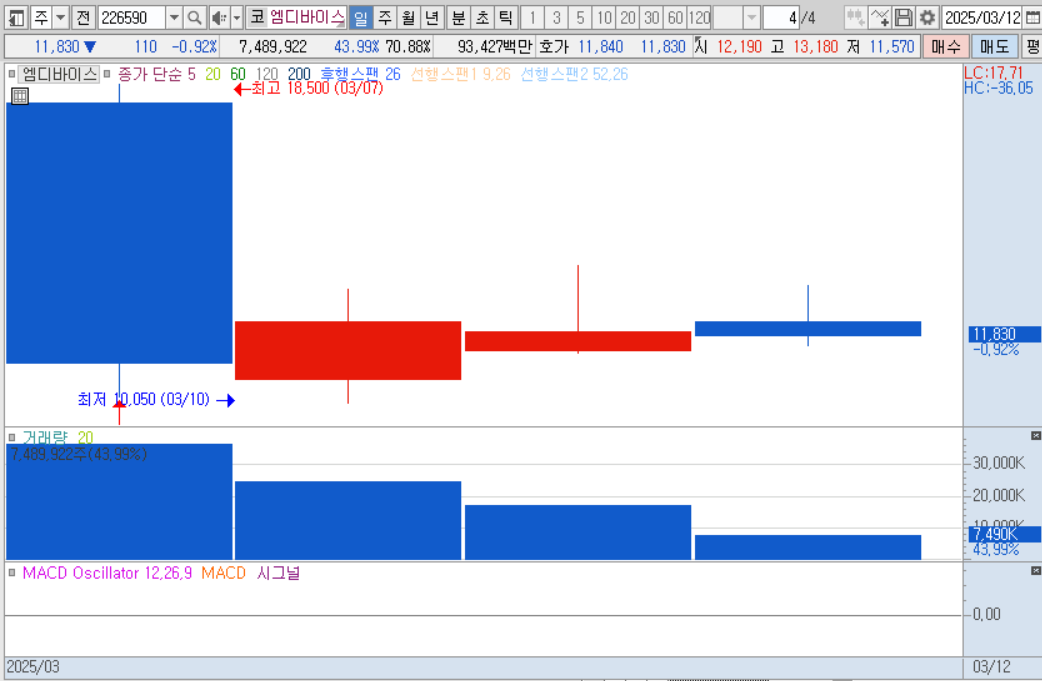The image size is (1042, 681).
Task: Open the 주 market type dropdown
Action: 60,18
